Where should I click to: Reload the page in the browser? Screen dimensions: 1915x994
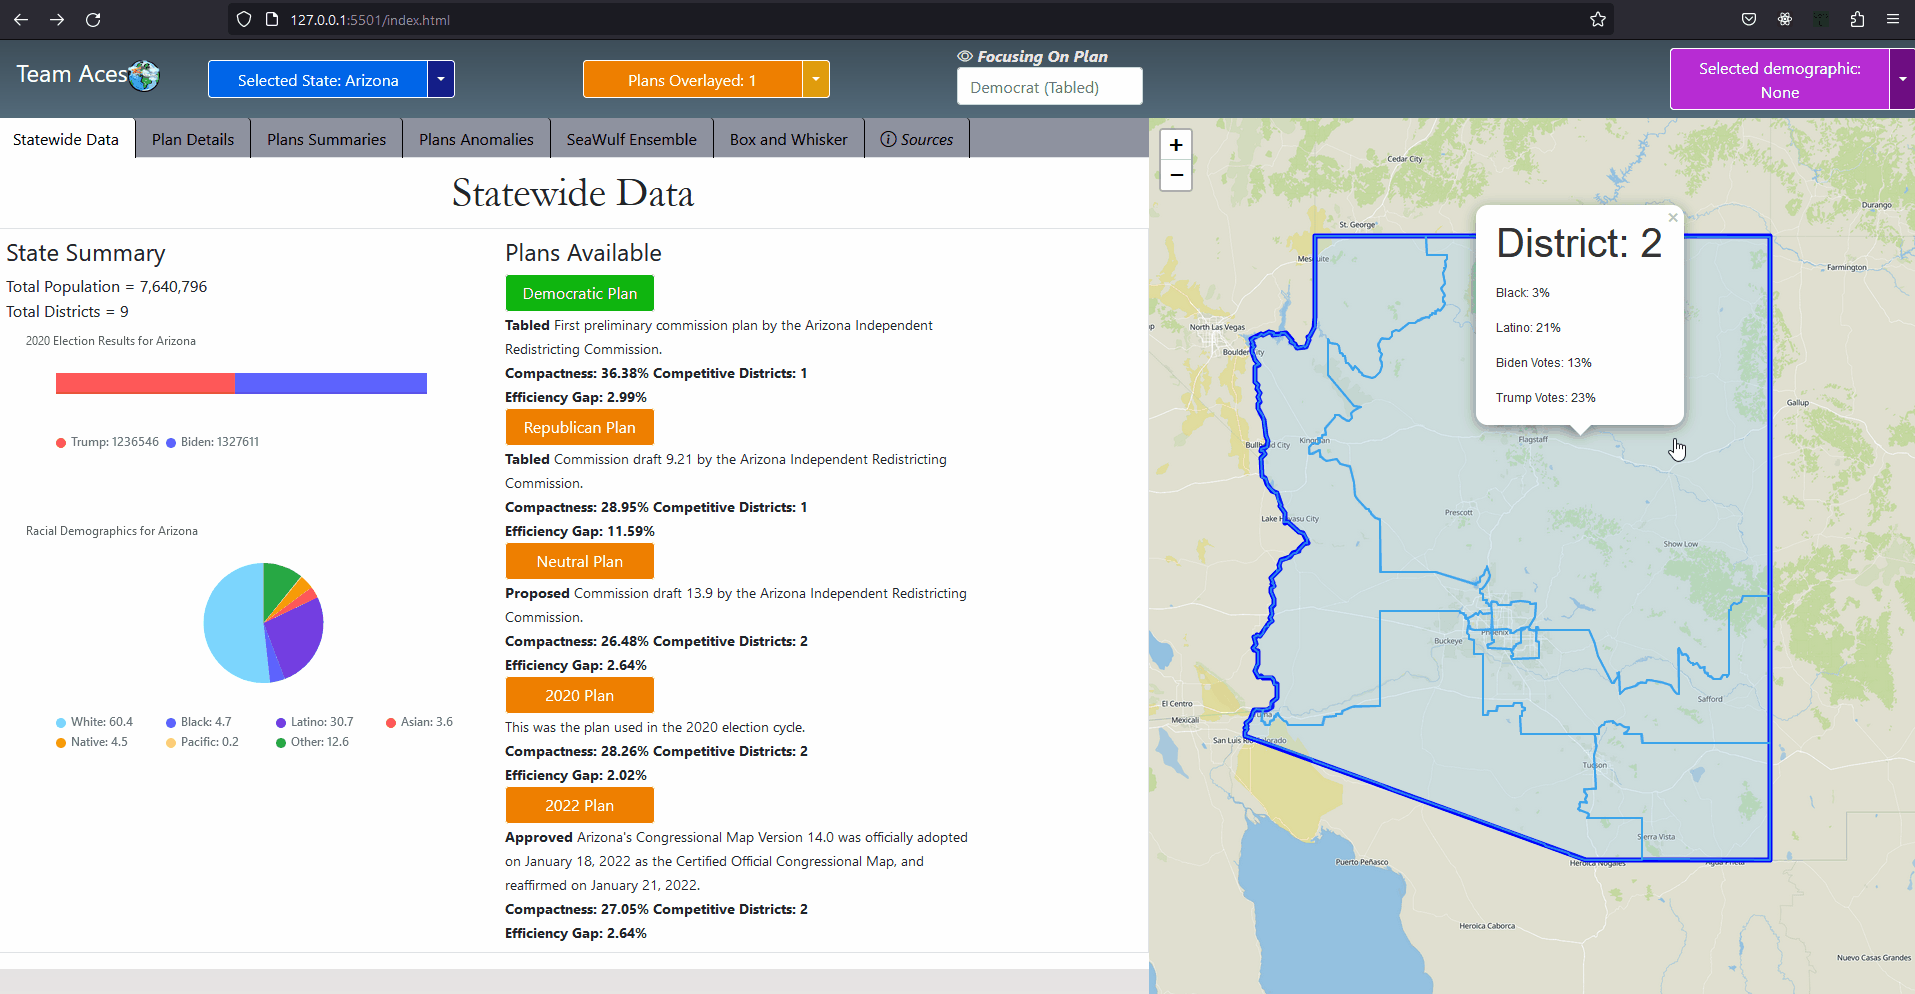[x=93, y=20]
